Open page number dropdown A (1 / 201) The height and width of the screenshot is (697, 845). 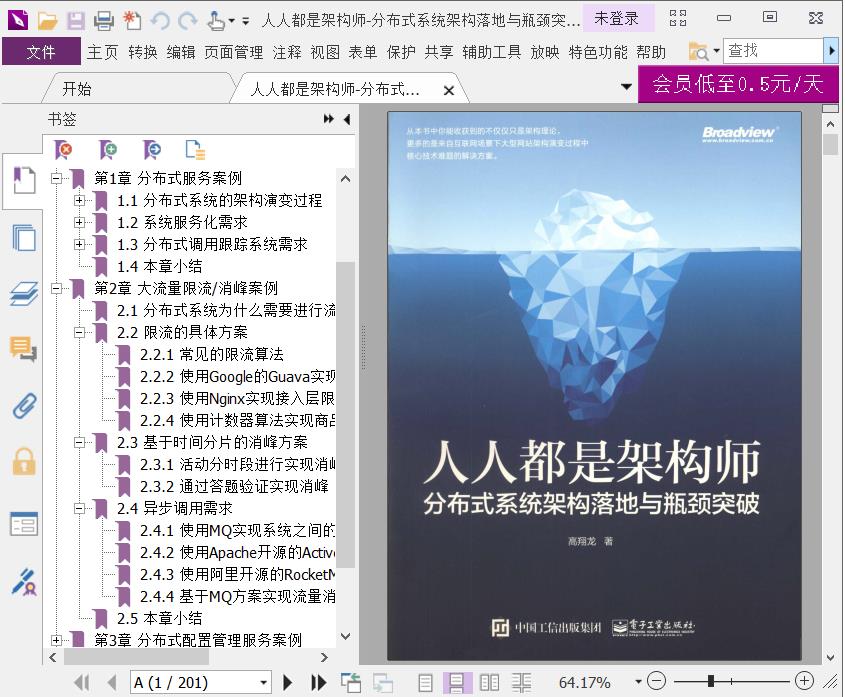coord(264,682)
